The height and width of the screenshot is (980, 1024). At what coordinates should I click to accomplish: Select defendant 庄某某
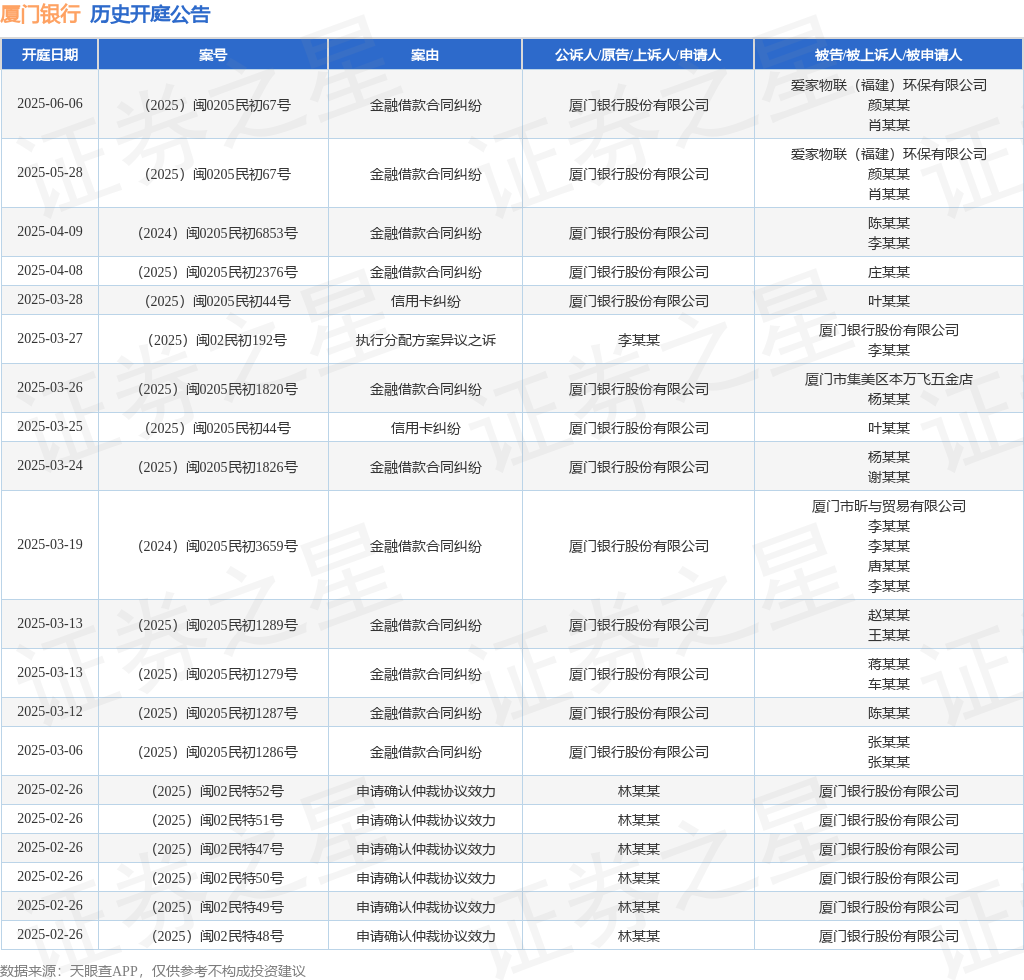[888, 272]
